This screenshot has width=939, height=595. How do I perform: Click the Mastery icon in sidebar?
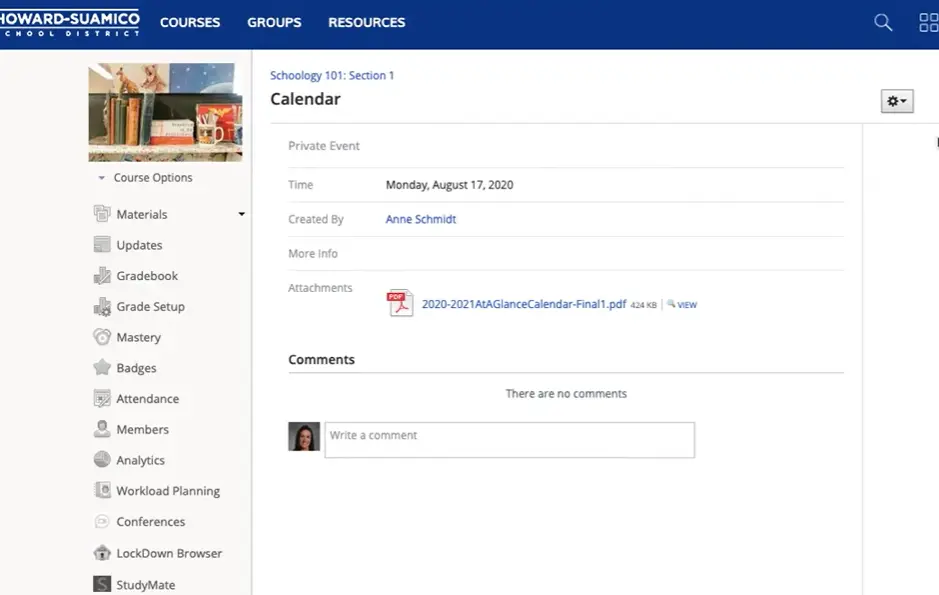(x=102, y=337)
